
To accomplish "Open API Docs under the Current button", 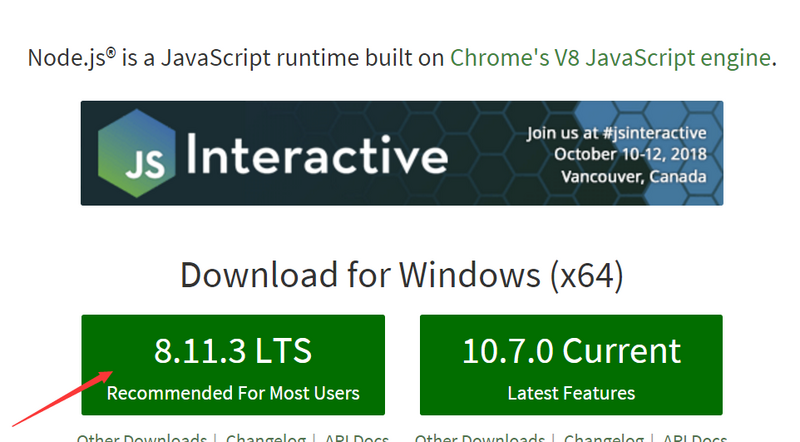I will (x=694, y=437).
